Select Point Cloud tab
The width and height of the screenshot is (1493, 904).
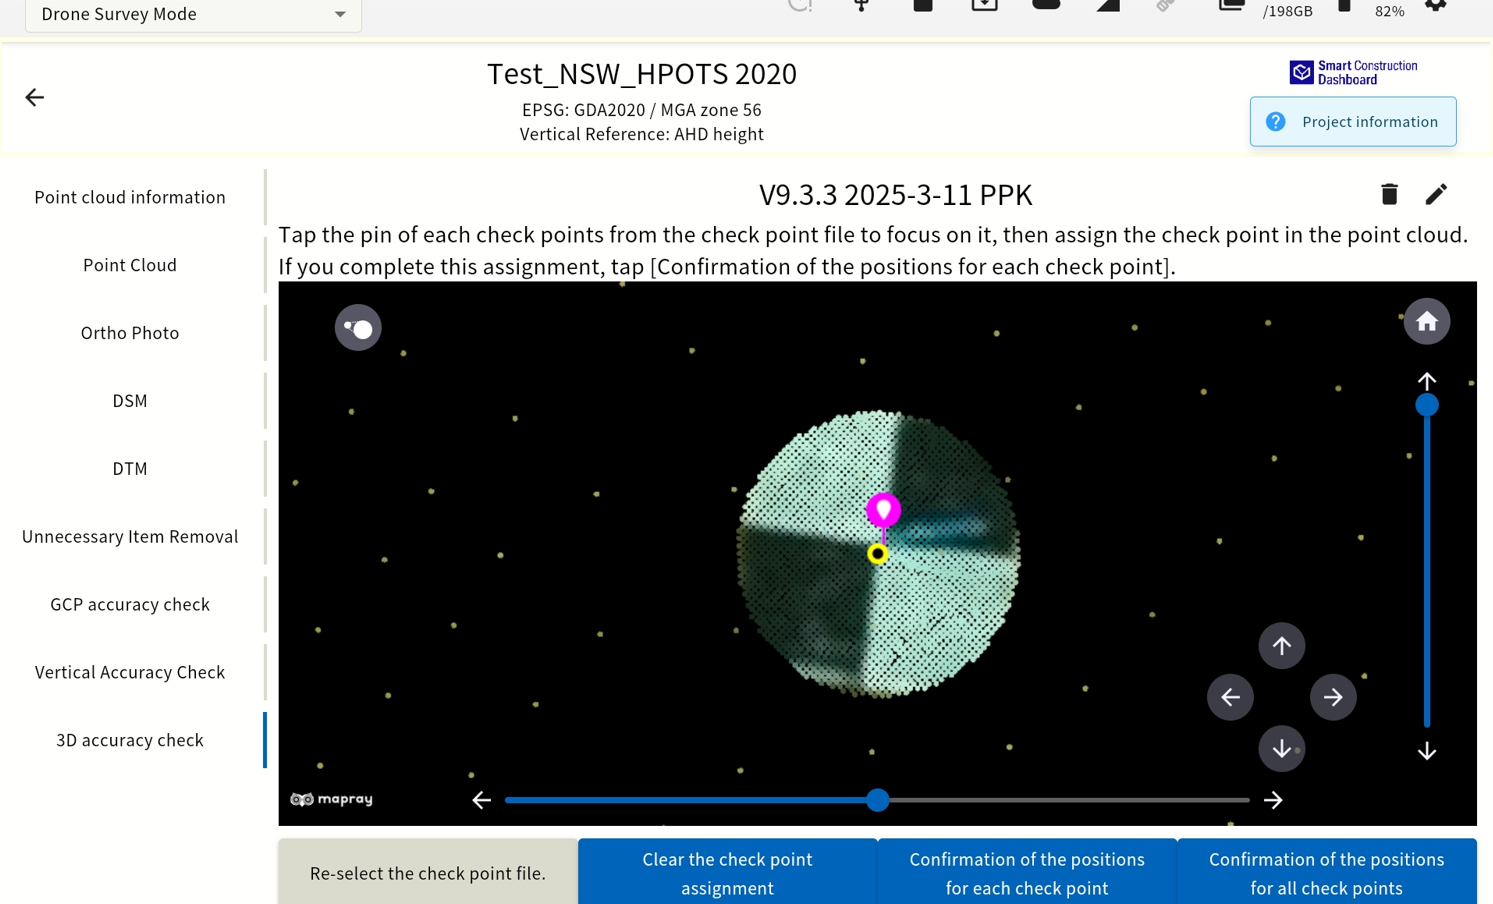click(130, 265)
